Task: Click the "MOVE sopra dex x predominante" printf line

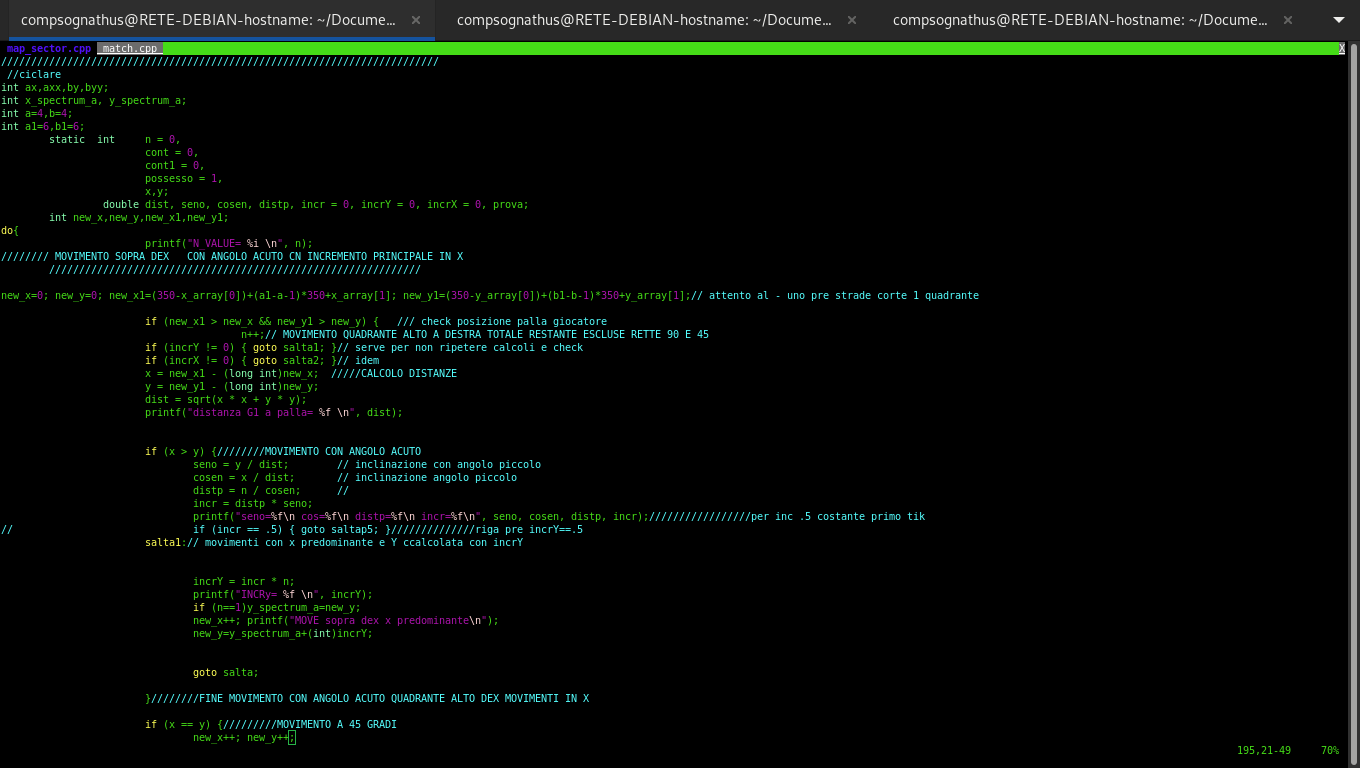Action: [x=346, y=620]
